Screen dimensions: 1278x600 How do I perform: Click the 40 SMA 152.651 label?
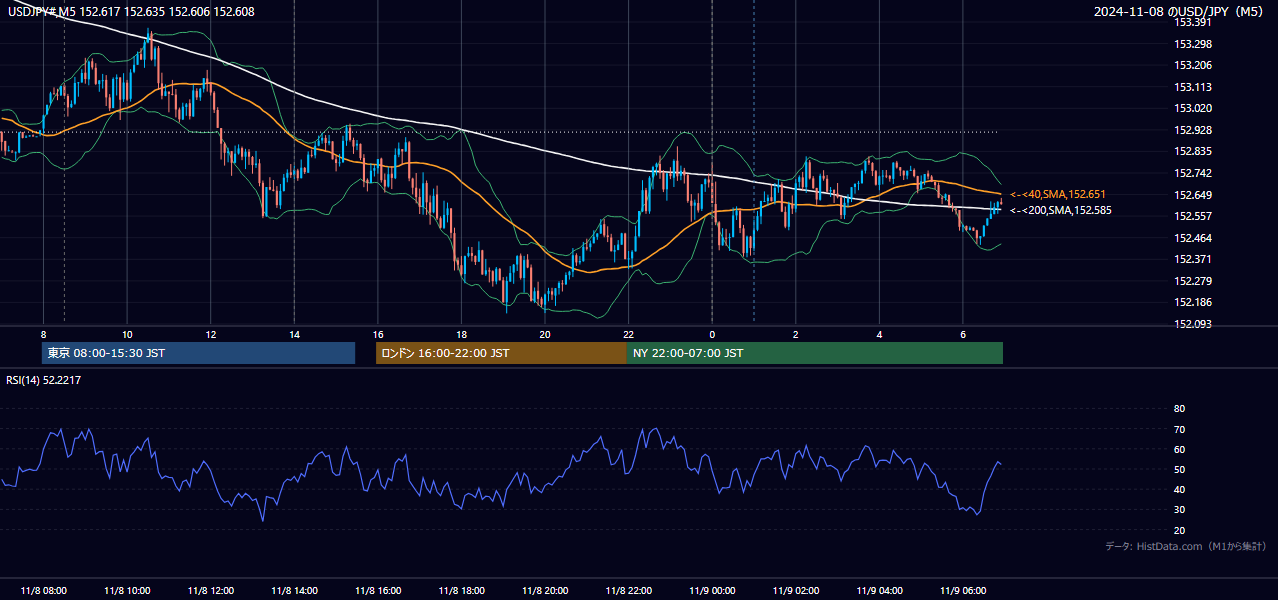(x=1058, y=194)
